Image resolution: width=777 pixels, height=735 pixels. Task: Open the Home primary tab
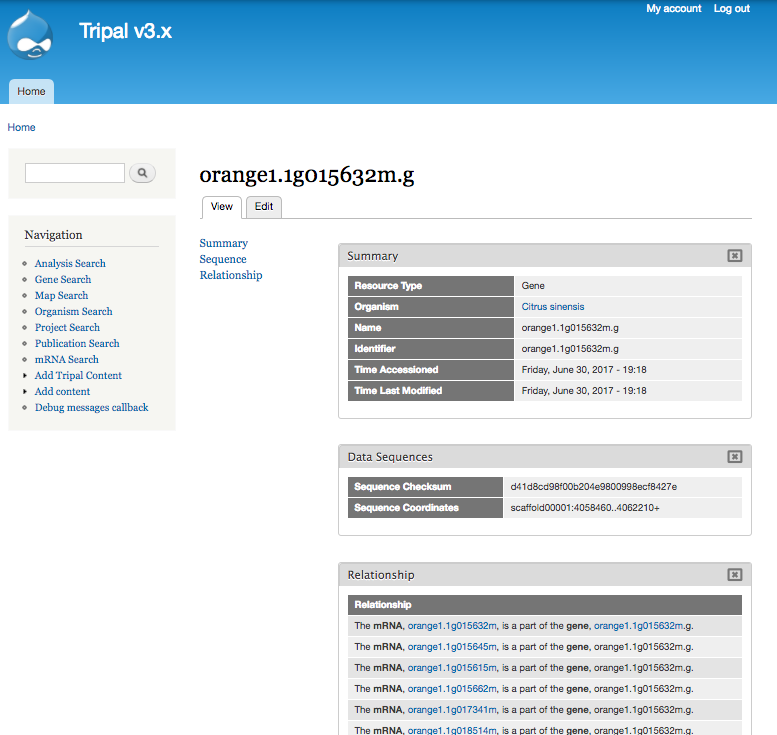31,91
